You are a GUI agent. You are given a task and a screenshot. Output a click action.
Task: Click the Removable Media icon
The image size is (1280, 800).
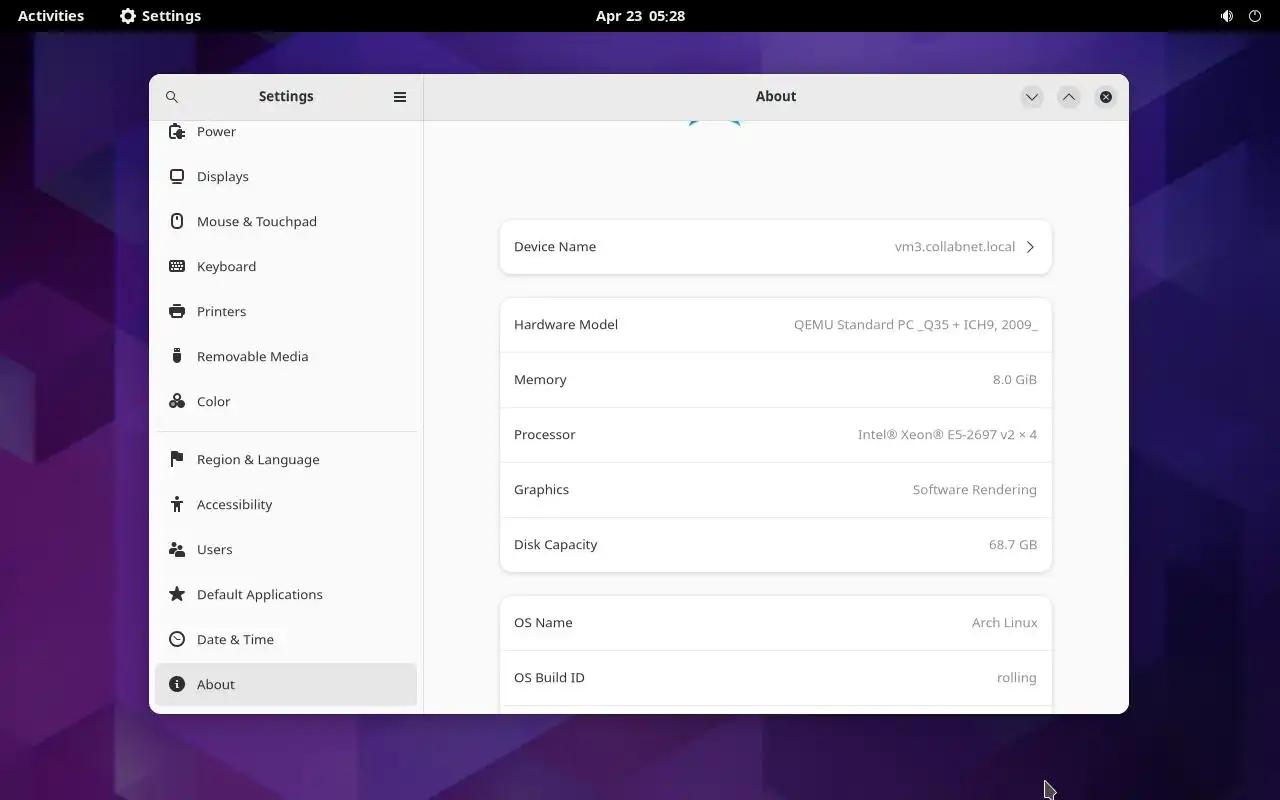[x=177, y=356]
